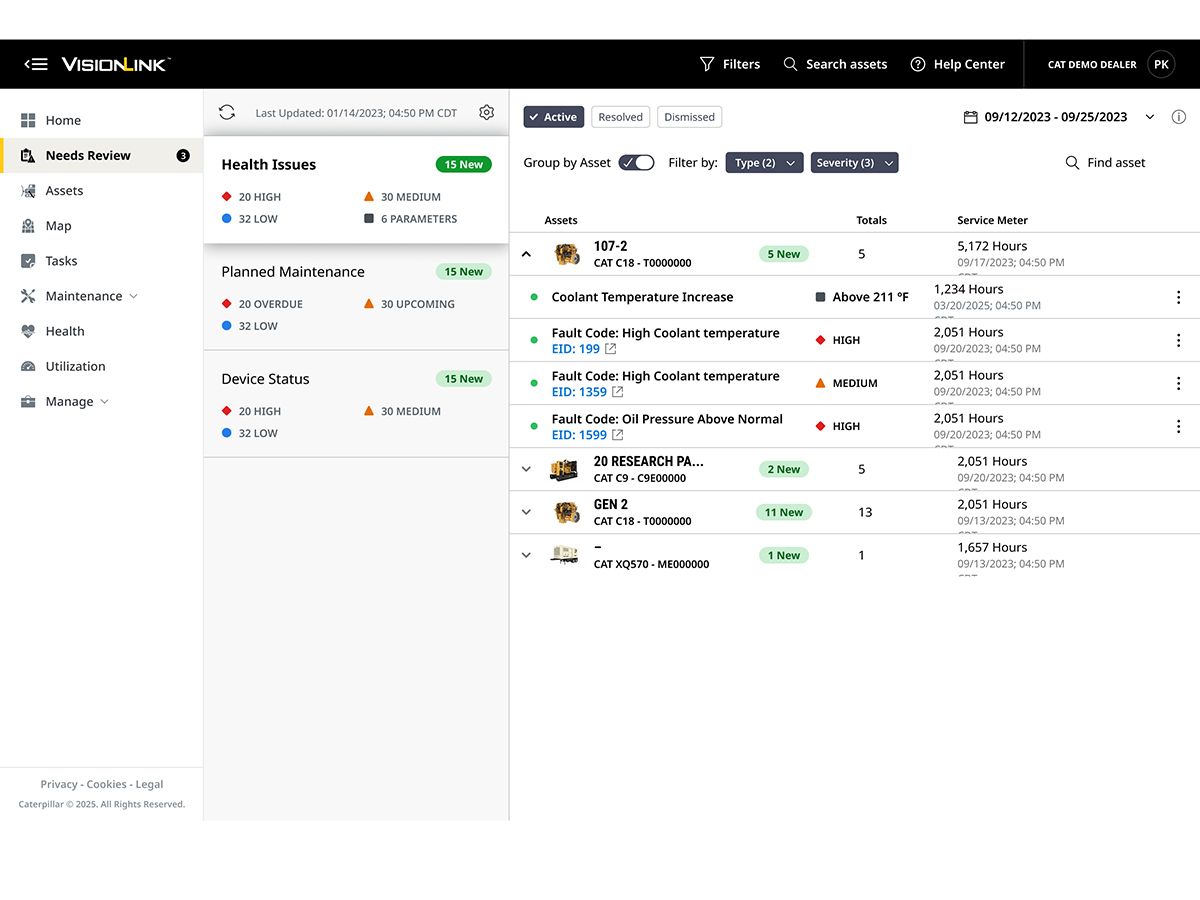
Task: Open external link icon for EID 1359
Action: click(618, 392)
